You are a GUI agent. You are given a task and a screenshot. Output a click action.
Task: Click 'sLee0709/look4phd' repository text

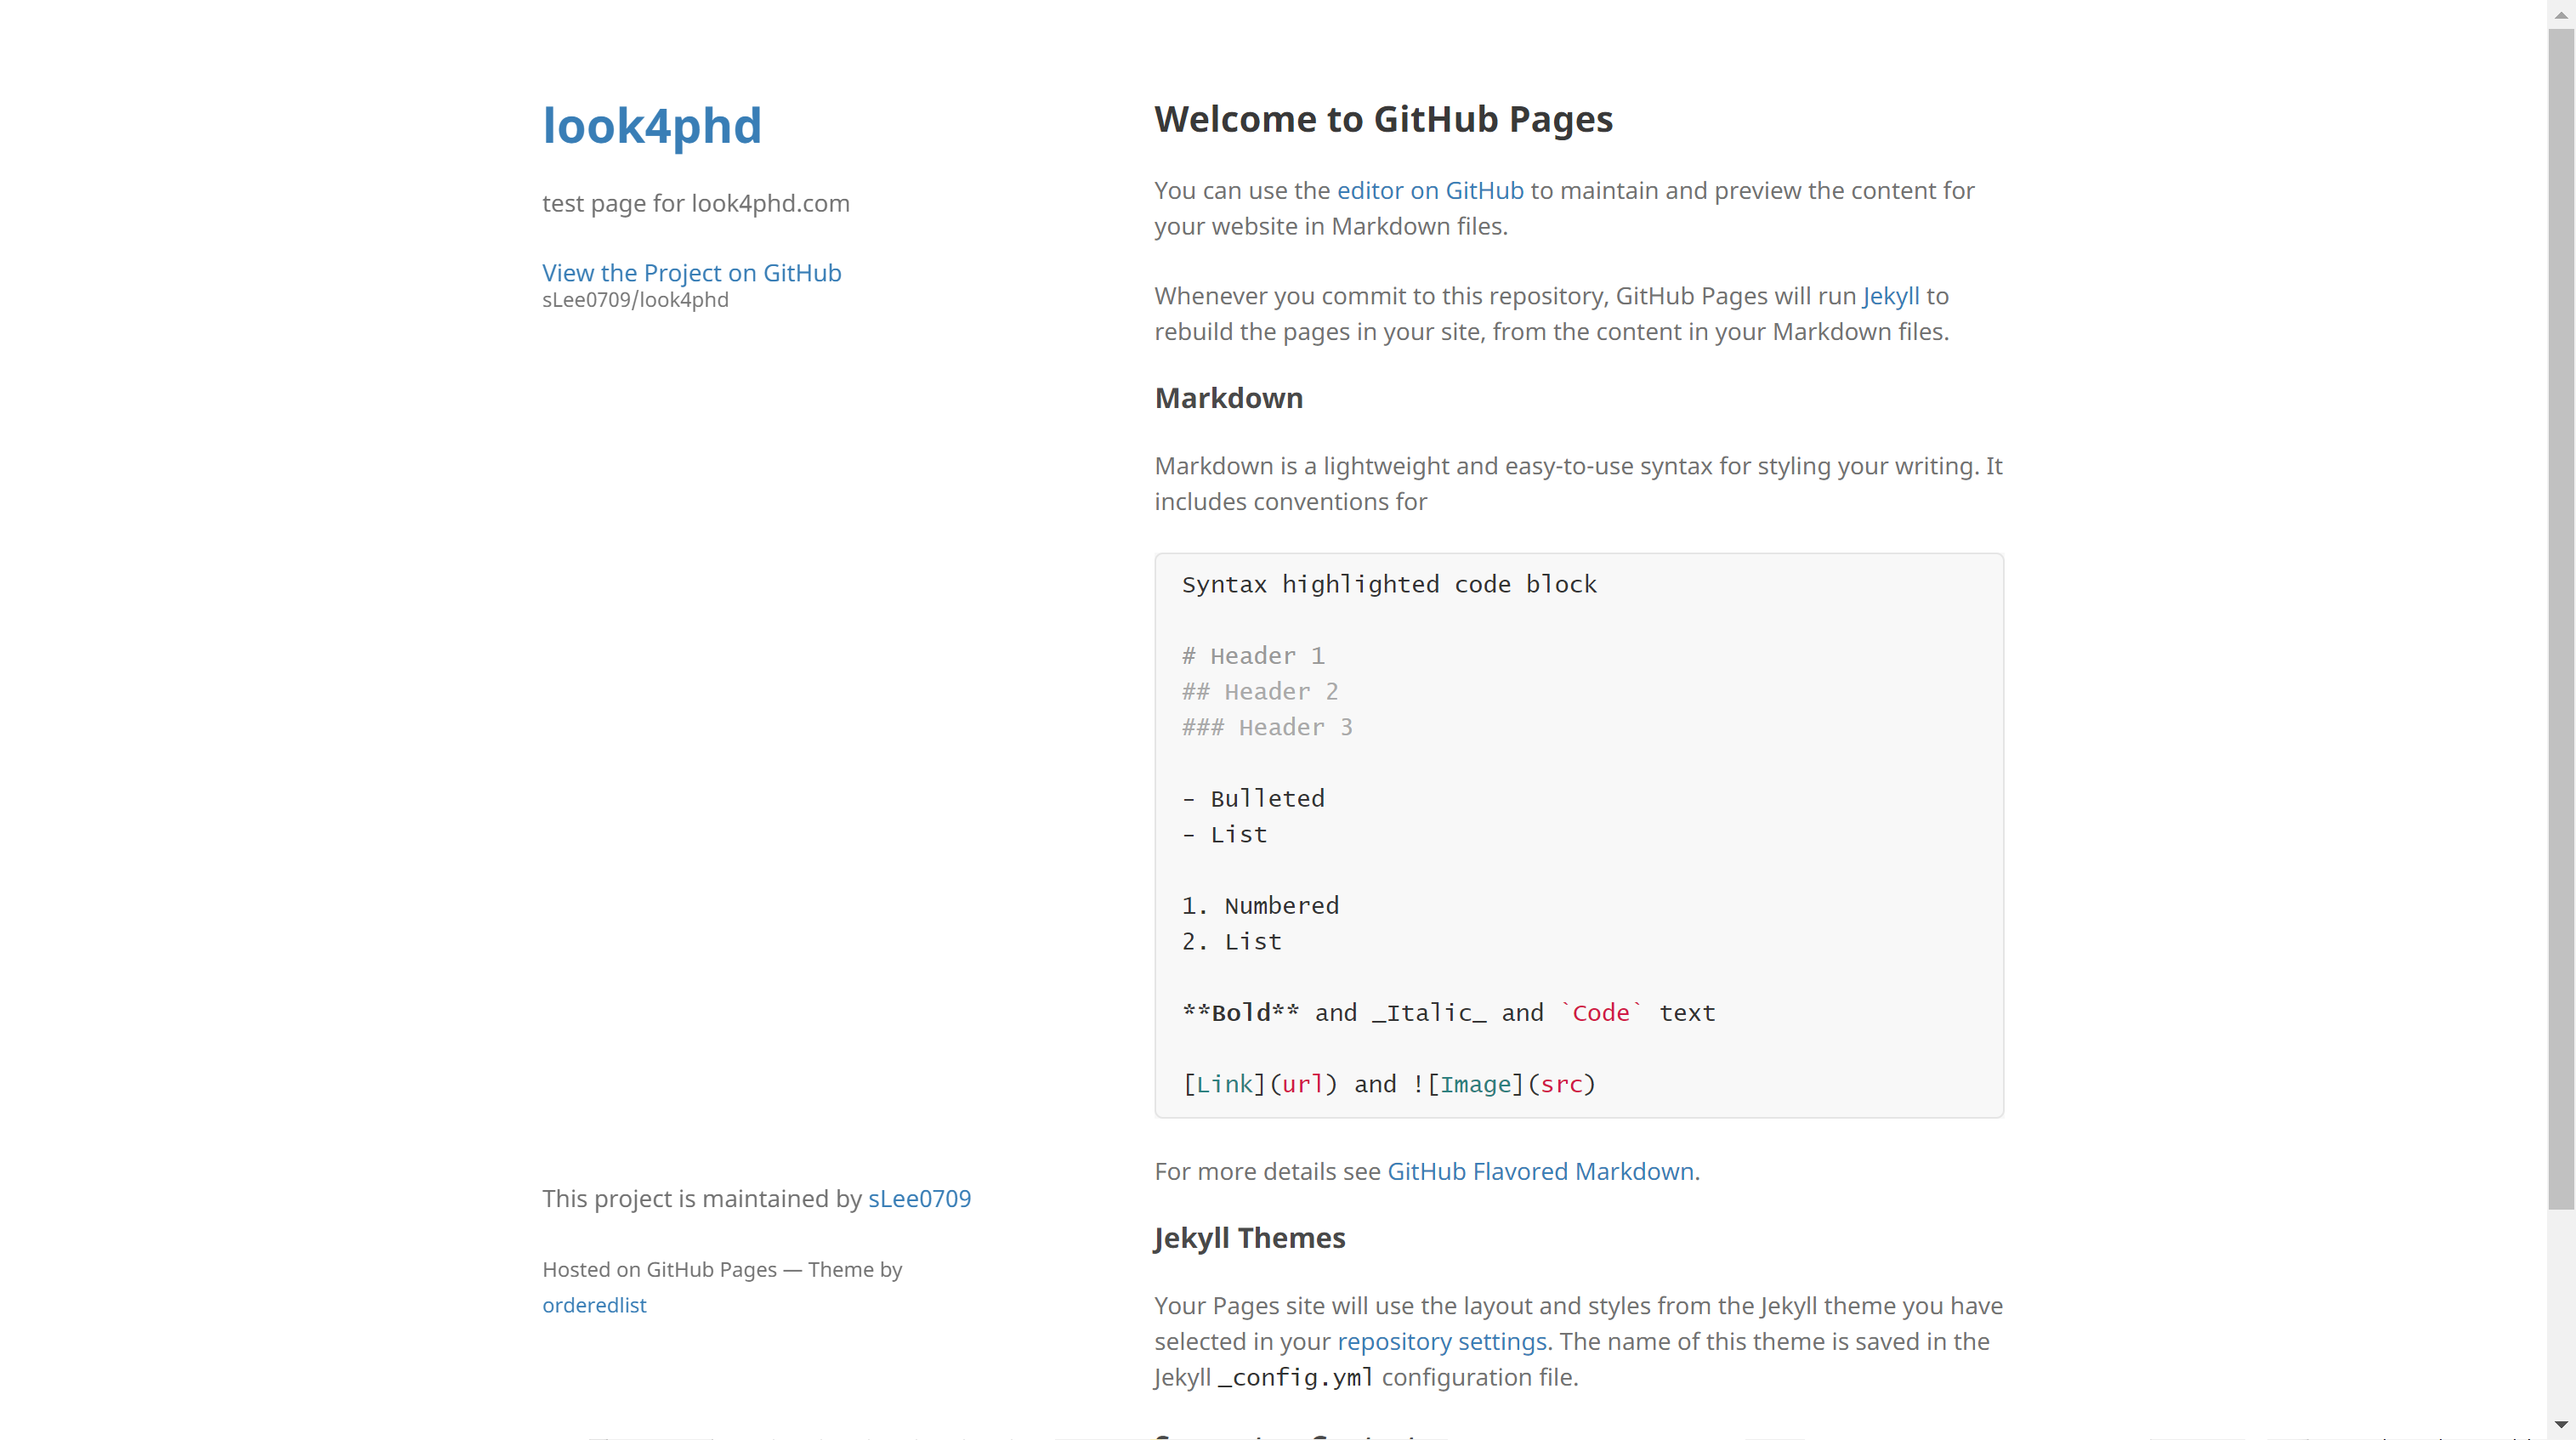coord(635,300)
